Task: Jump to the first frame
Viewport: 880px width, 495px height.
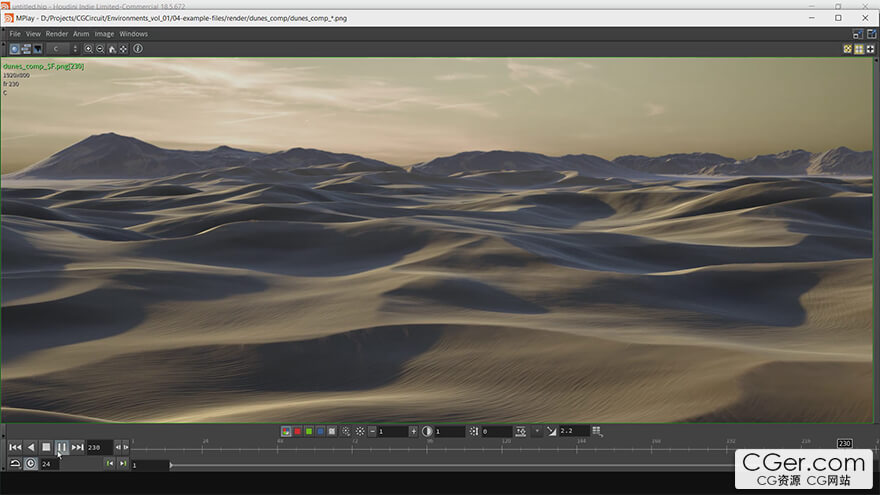Action: [x=15, y=447]
